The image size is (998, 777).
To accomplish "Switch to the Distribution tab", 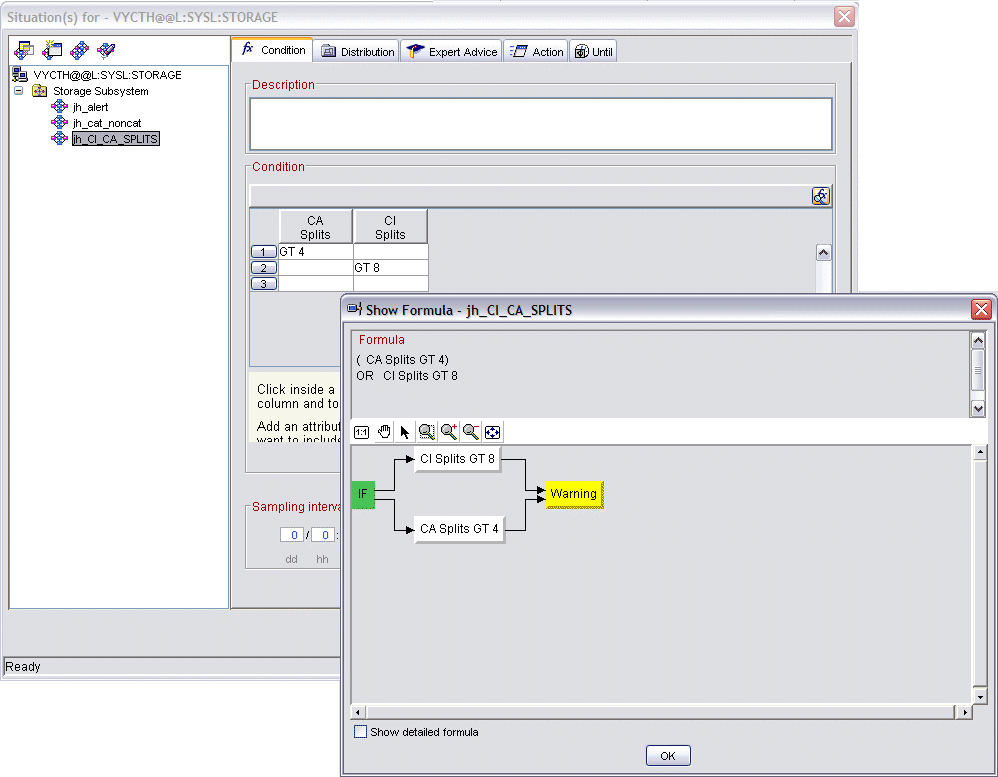I will pyautogui.click(x=357, y=51).
